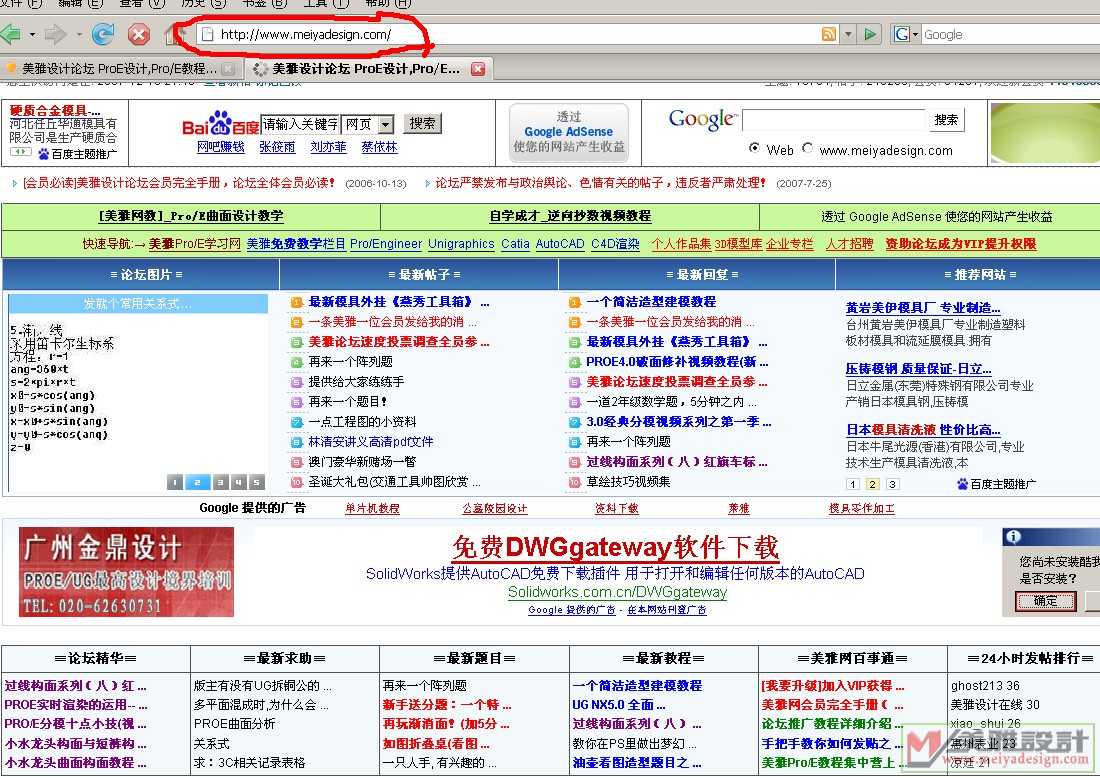Image resolution: width=1100 pixels, height=778 pixels.
Task: Select the second loading 美雅设计论坛 tab
Action: [x=368, y=69]
